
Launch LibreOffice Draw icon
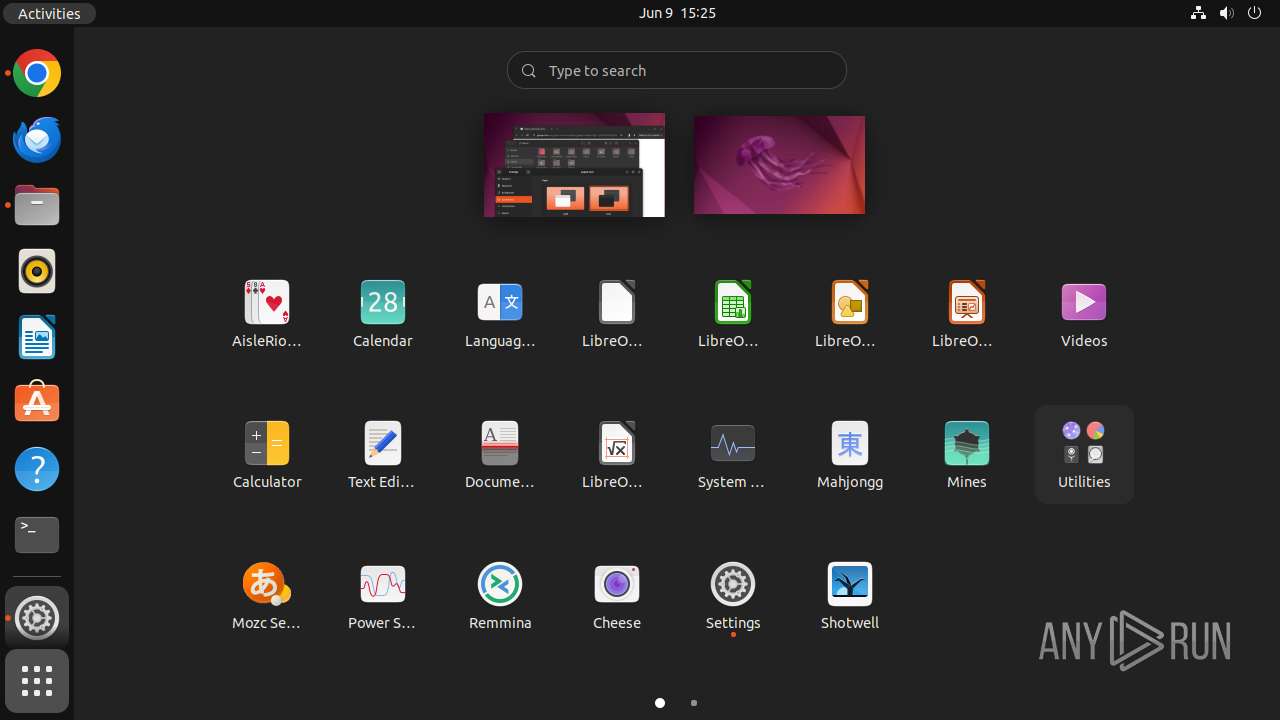pyautogui.click(x=850, y=314)
